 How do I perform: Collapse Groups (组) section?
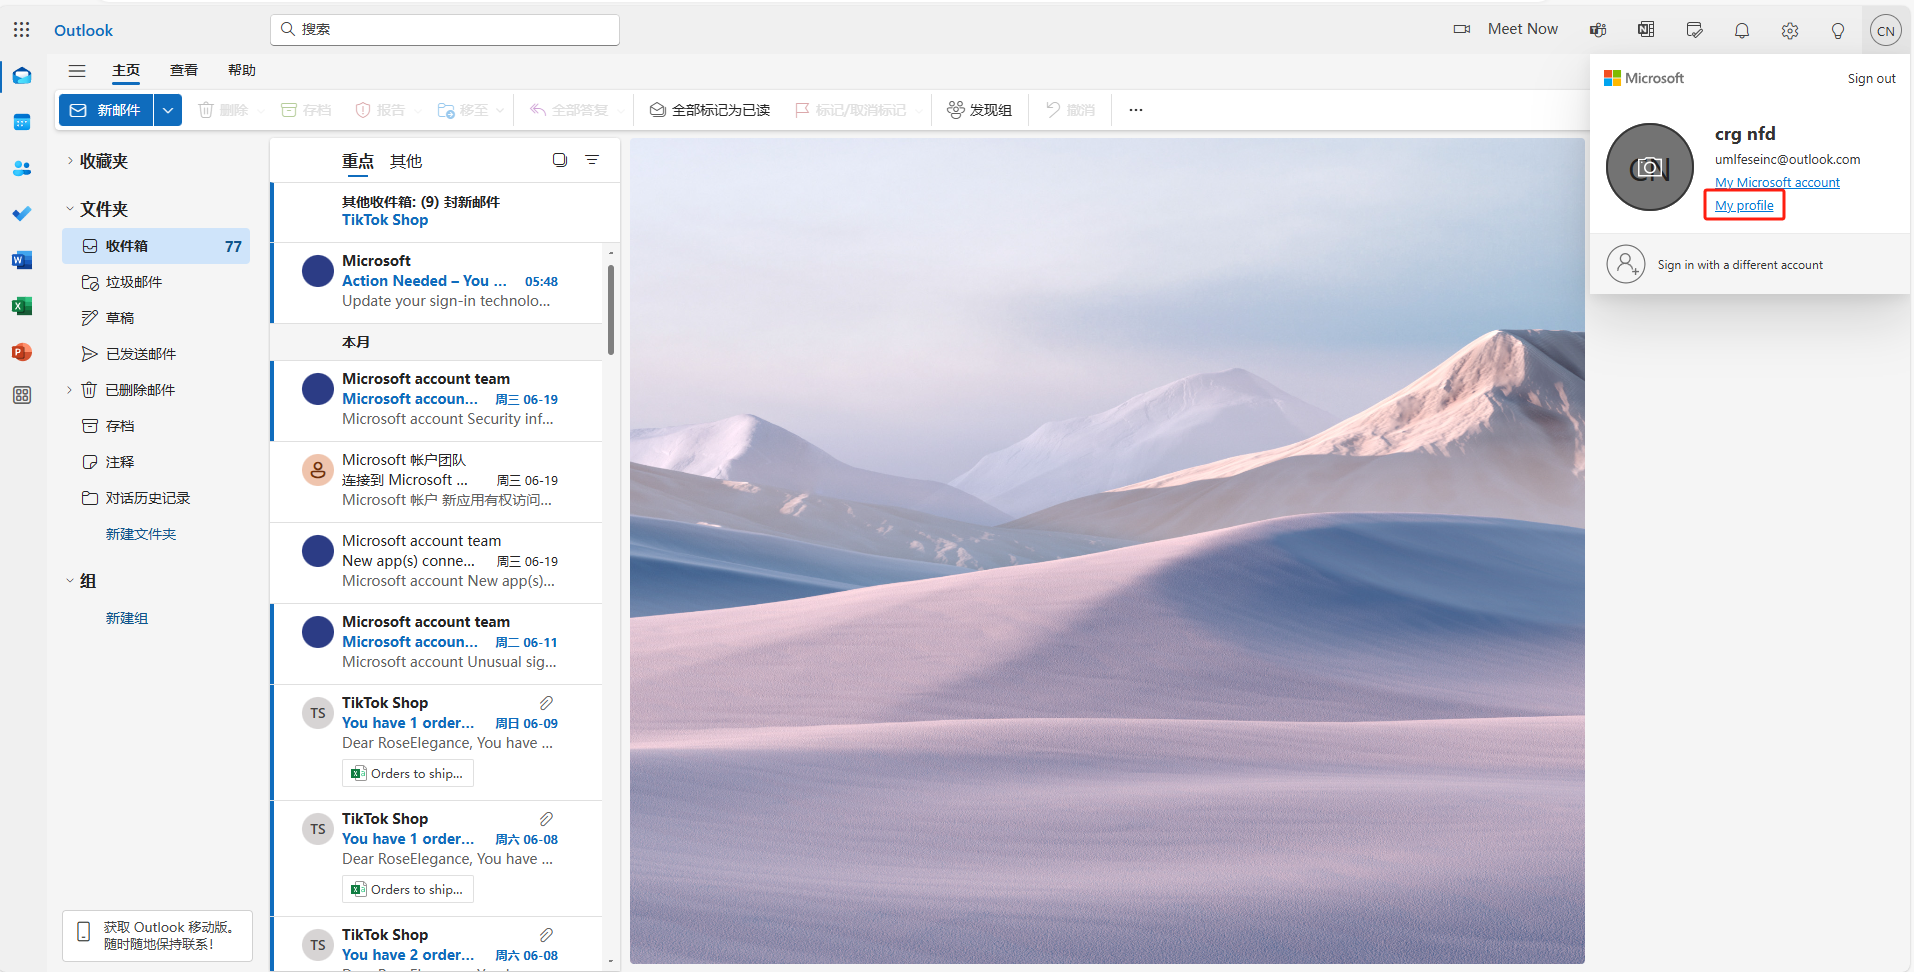(x=69, y=581)
